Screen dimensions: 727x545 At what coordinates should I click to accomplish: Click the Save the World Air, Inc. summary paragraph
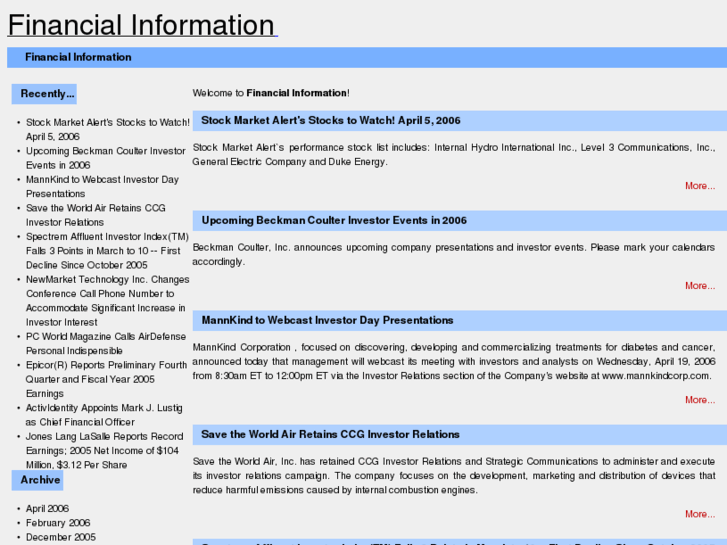pos(454,476)
